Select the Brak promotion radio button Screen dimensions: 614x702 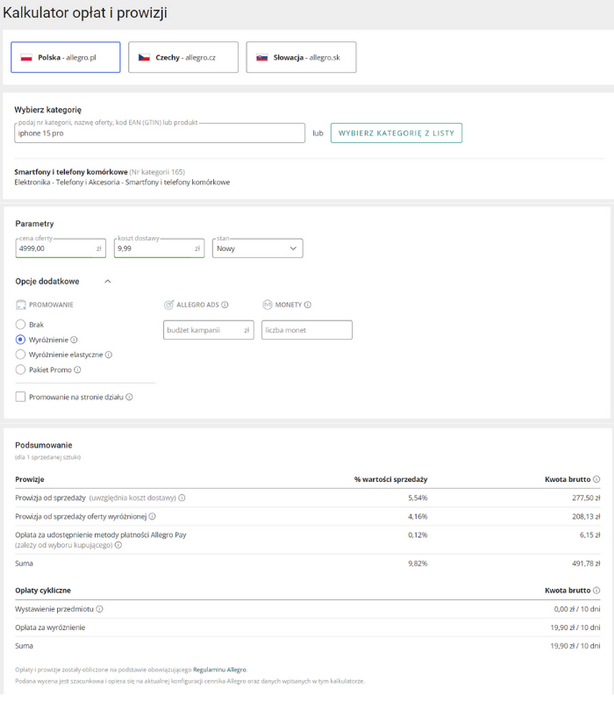tap(21, 325)
